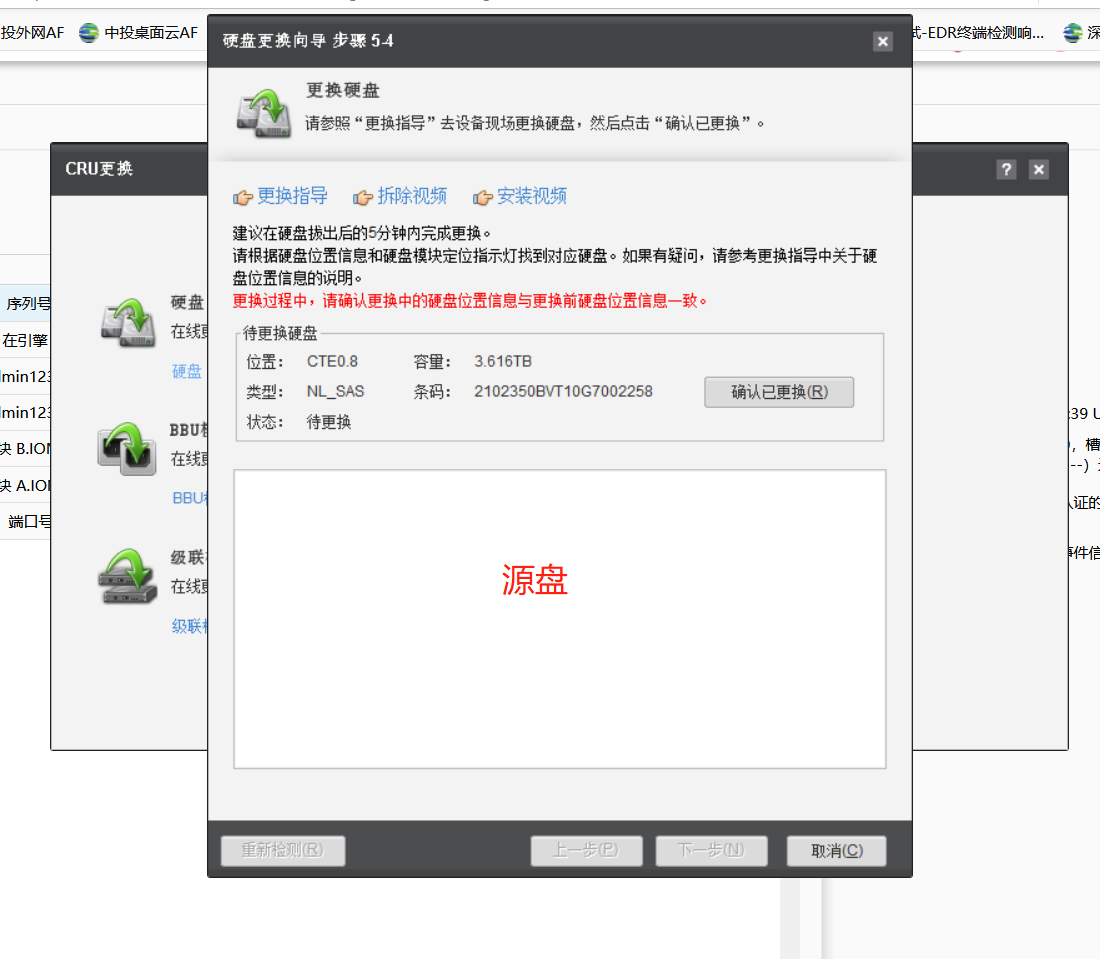Click the 下一步(N) next button
Screen dimensions: 1100x959
point(711,851)
